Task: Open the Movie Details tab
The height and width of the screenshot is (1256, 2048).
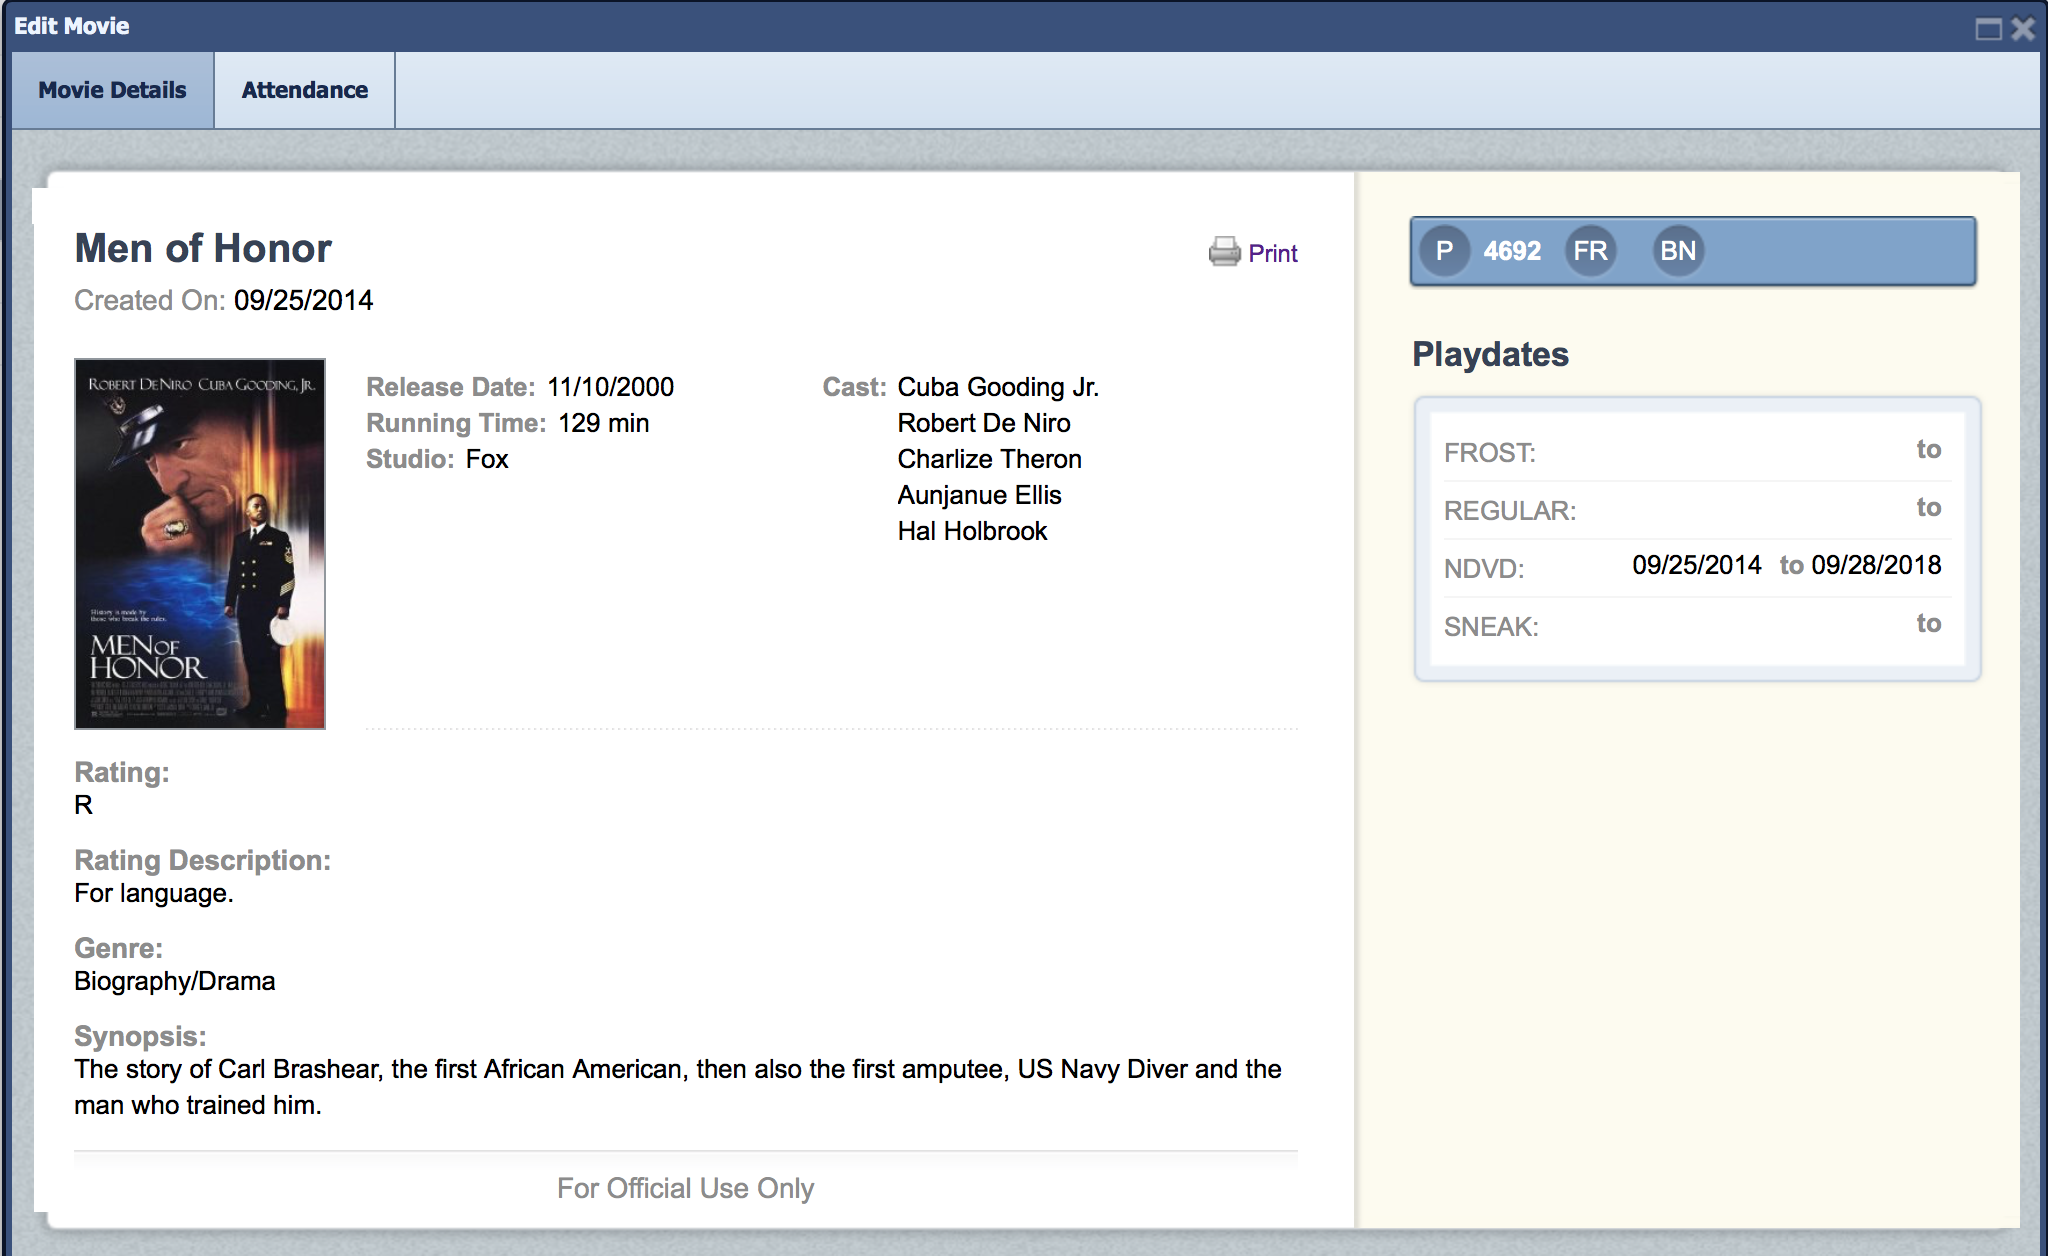Action: point(112,90)
